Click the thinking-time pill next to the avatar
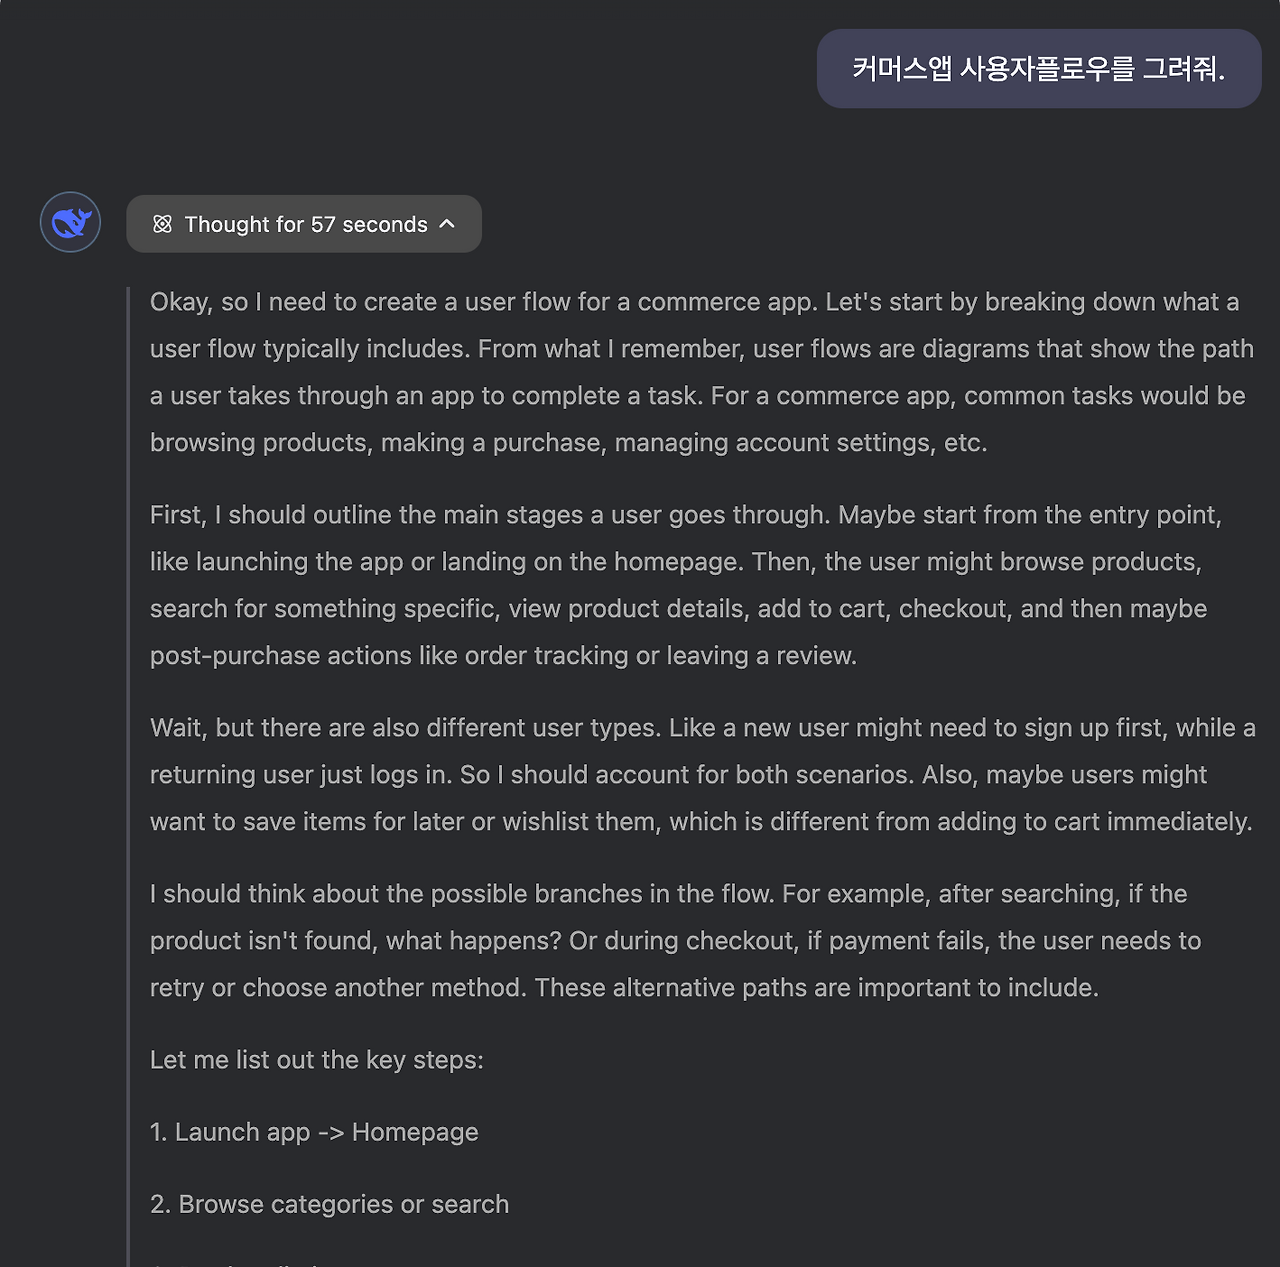 click(303, 224)
